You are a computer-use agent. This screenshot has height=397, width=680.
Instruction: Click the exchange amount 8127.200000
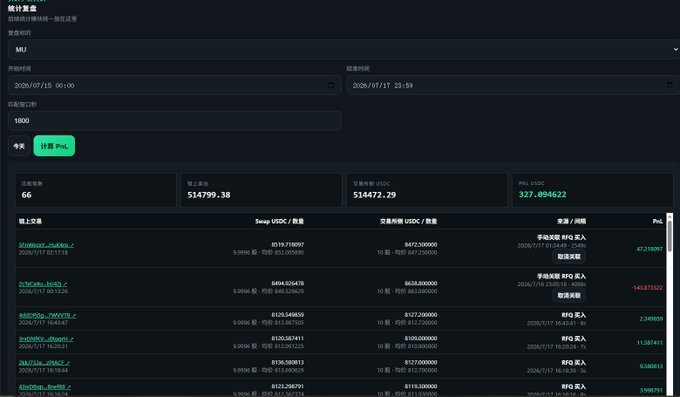pyautogui.click(x=421, y=315)
